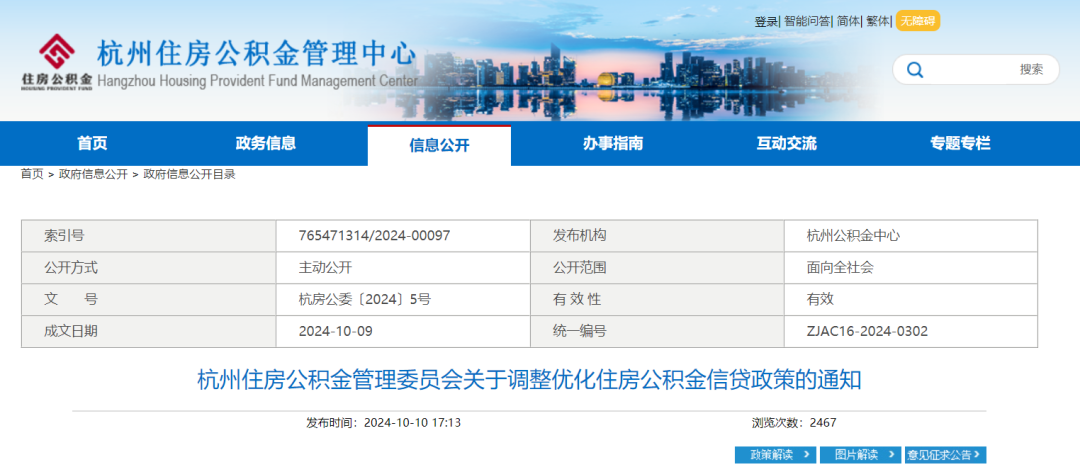The height and width of the screenshot is (472, 1080).
Task: Enable 无障碍 accessibility mode
Action: [x=917, y=21]
